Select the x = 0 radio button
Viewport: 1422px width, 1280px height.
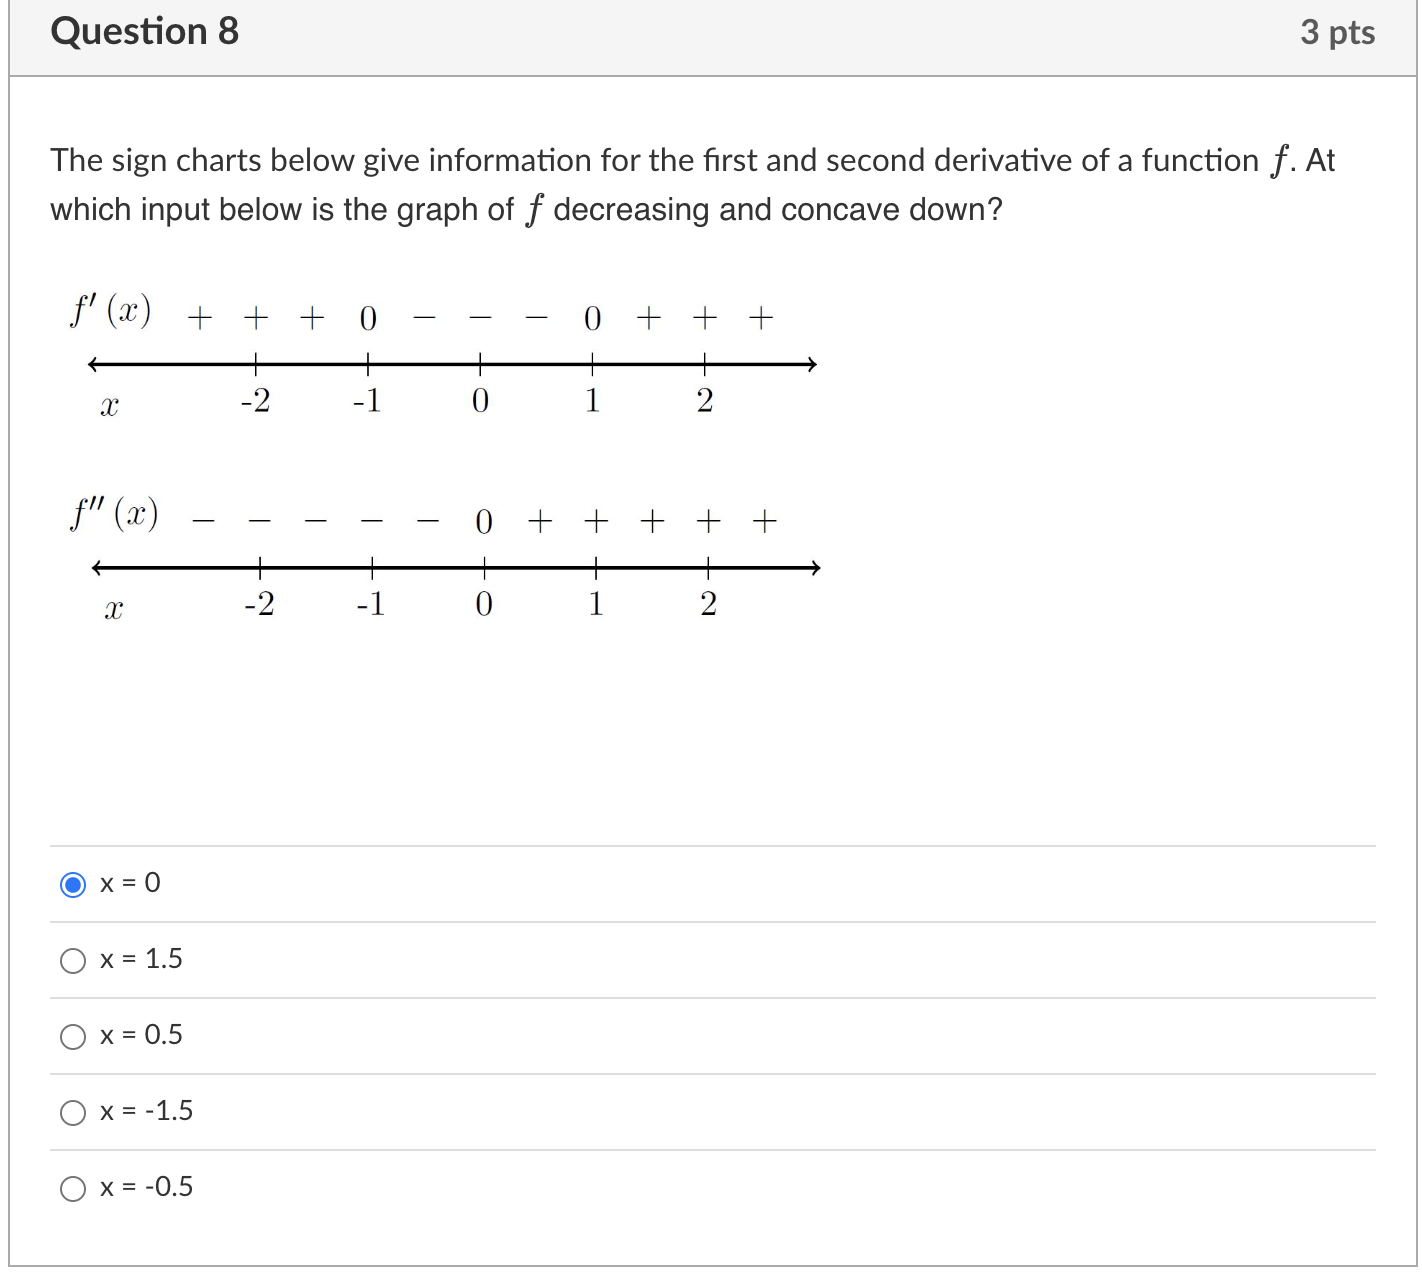(x=73, y=885)
